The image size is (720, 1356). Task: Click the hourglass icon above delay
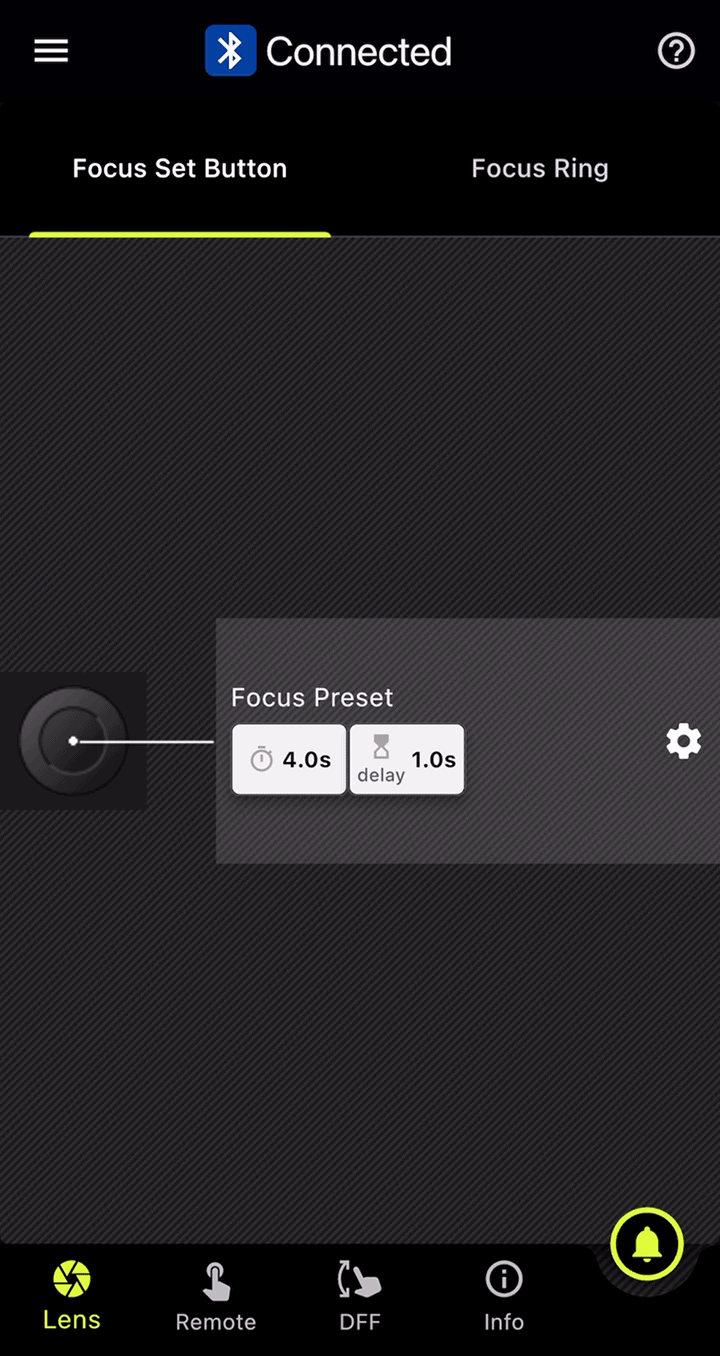tap(381, 746)
